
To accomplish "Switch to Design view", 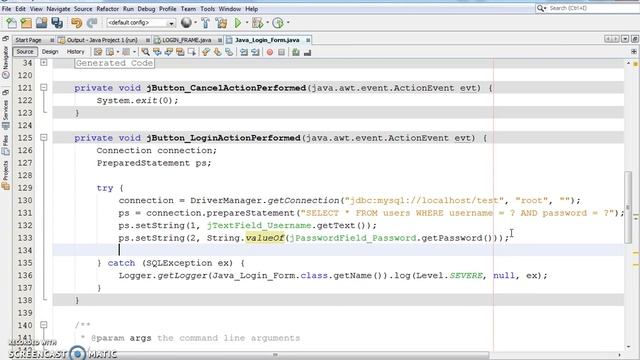I will (50, 52).
